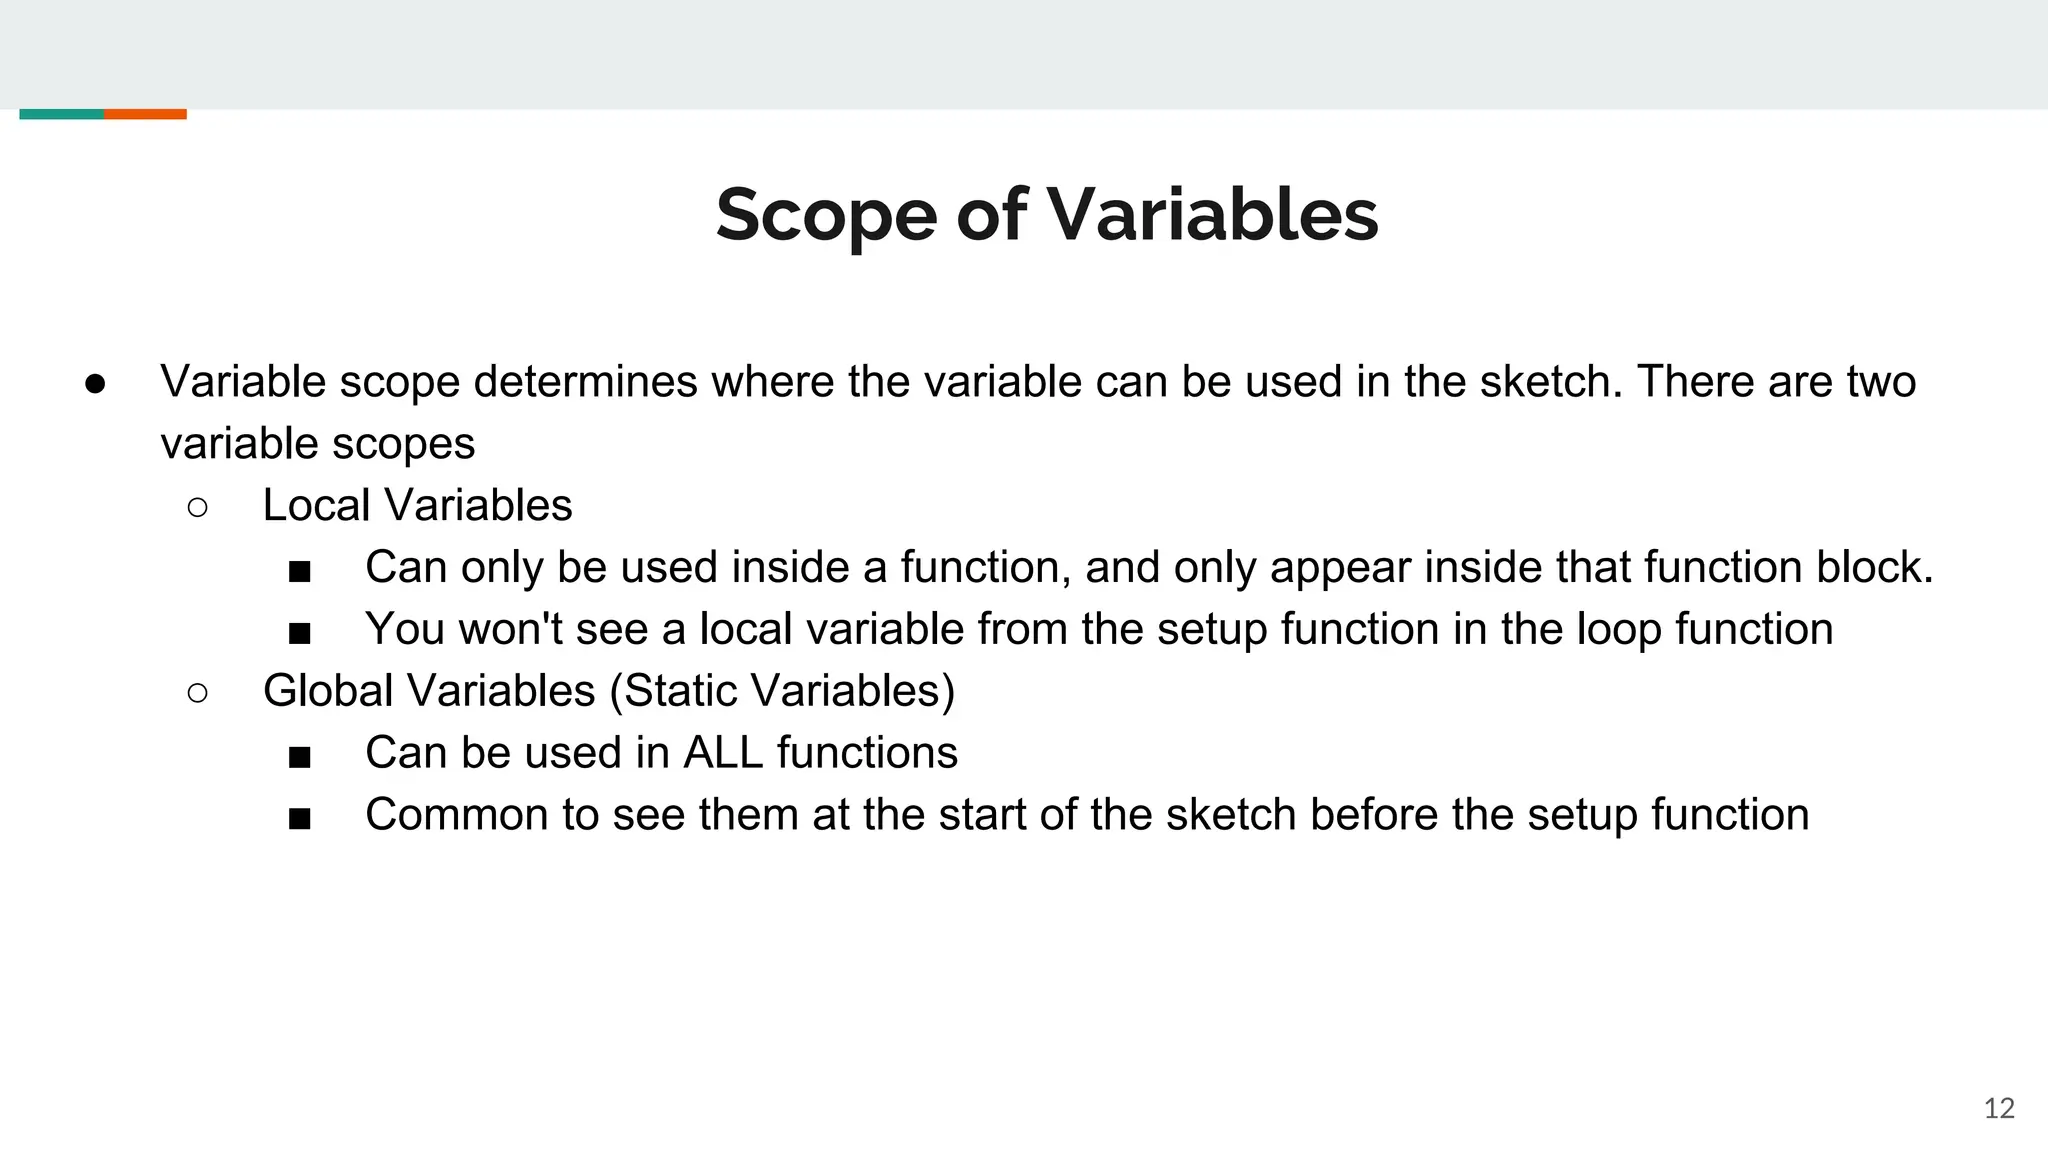Click the gray header band
The height and width of the screenshot is (1152, 2048).
pyautogui.click(x=1024, y=54)
